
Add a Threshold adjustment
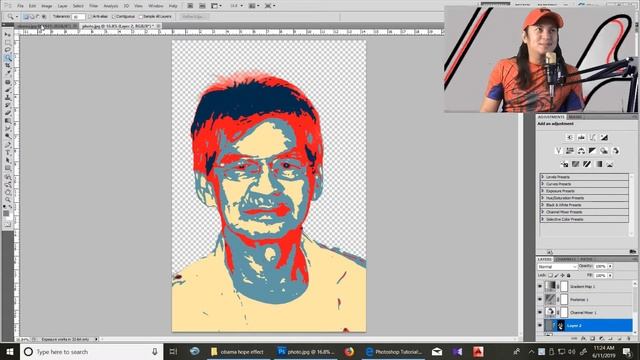click(x=587, y=164)
